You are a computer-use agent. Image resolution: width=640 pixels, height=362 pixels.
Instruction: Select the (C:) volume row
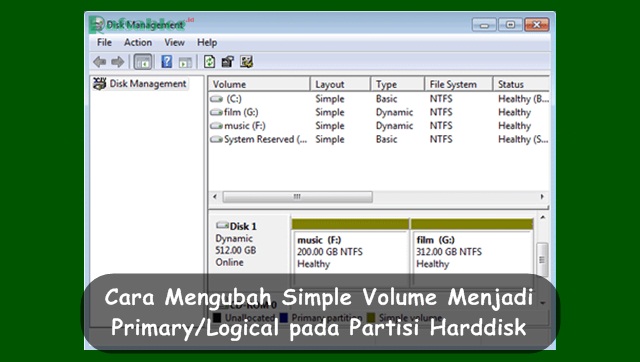click(379, 99)
